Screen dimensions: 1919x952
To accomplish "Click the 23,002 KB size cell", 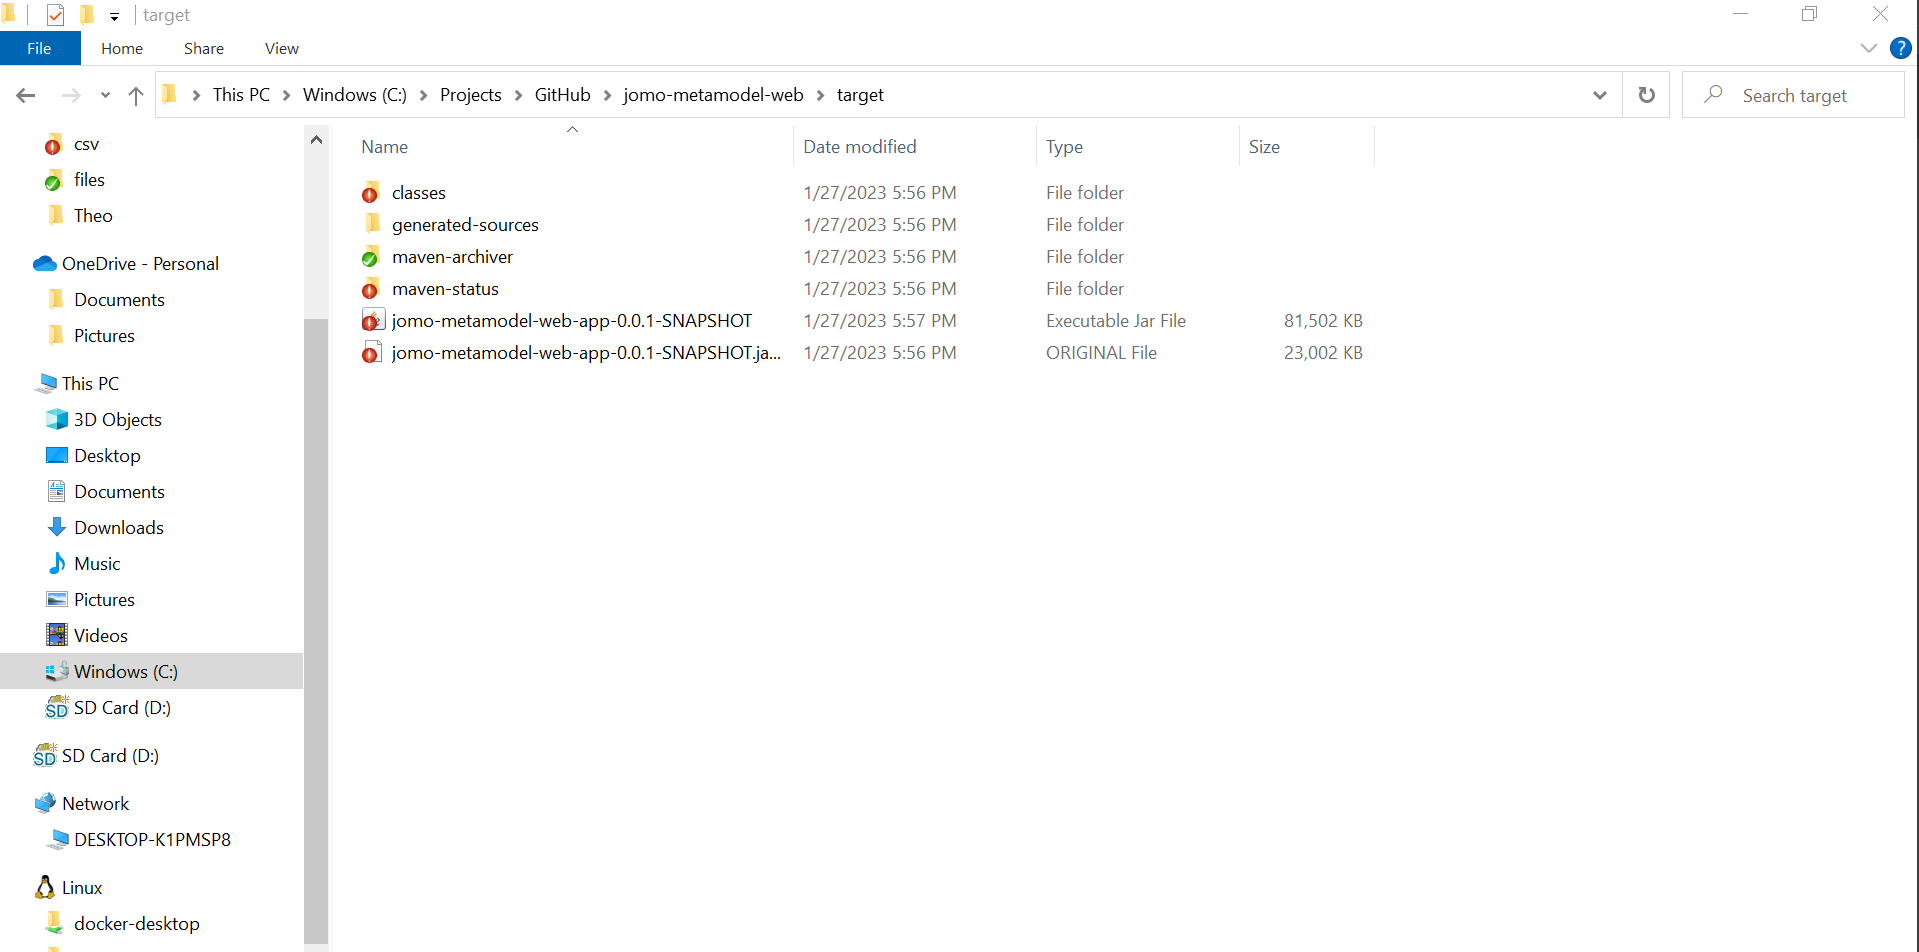I will tap(1323, 353).
